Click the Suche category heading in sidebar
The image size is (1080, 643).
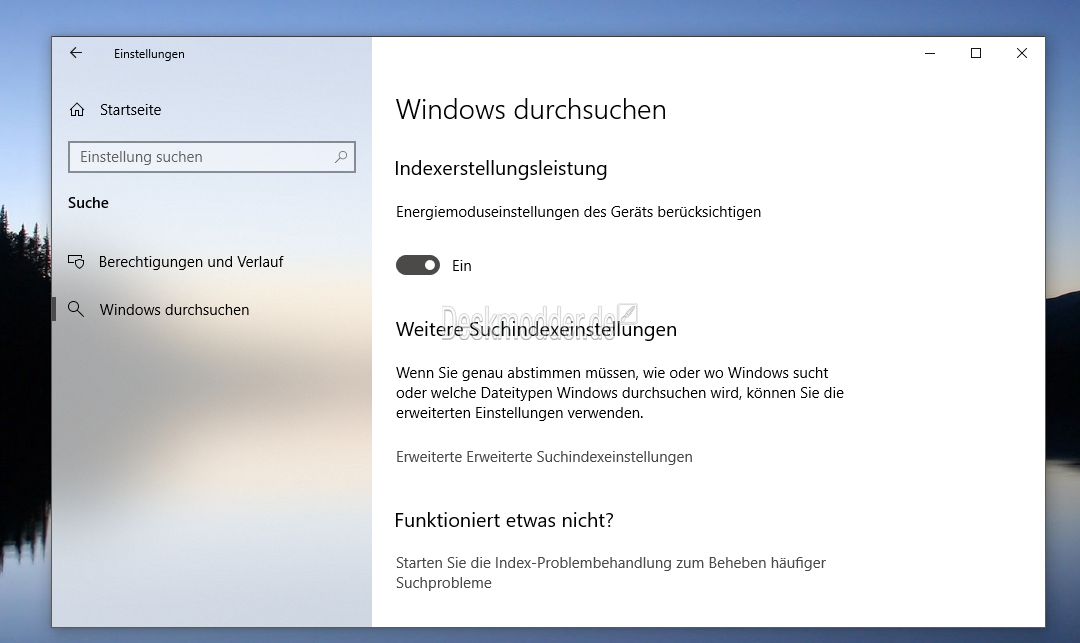pos(88,202)
